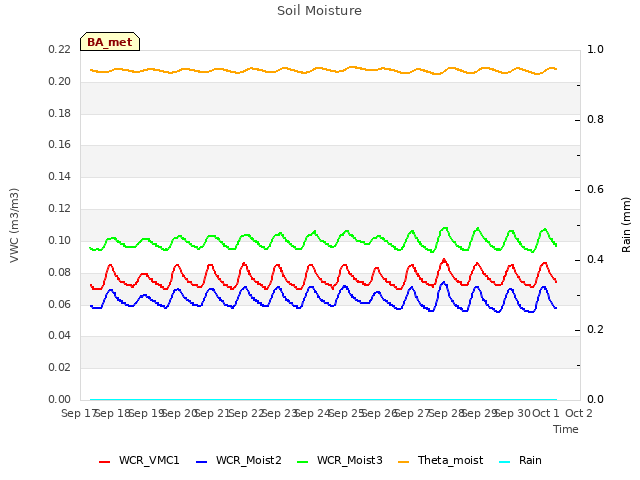Click the cyan Rain legend swatch
The image size is (640, 480).
click(x=504, y=462)
